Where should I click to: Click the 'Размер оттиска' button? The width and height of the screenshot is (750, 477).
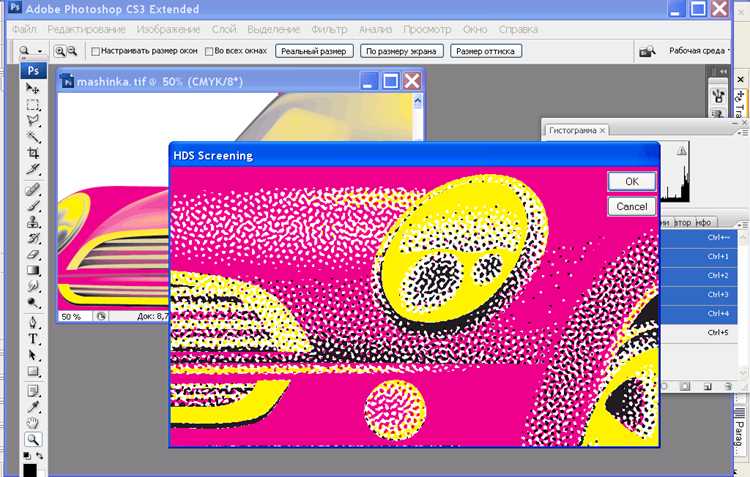tap(485, 51)
